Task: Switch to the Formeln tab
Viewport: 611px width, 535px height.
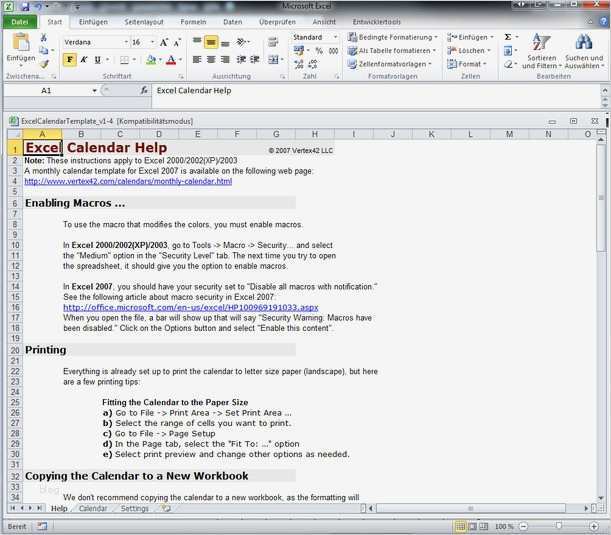Action: (x=193, y=22)
